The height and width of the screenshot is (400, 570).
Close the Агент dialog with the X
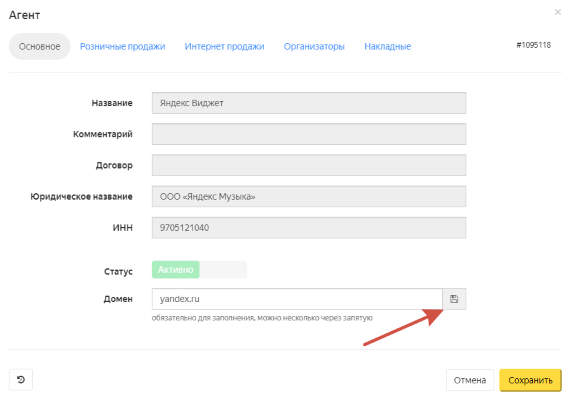tap(558, 12)
